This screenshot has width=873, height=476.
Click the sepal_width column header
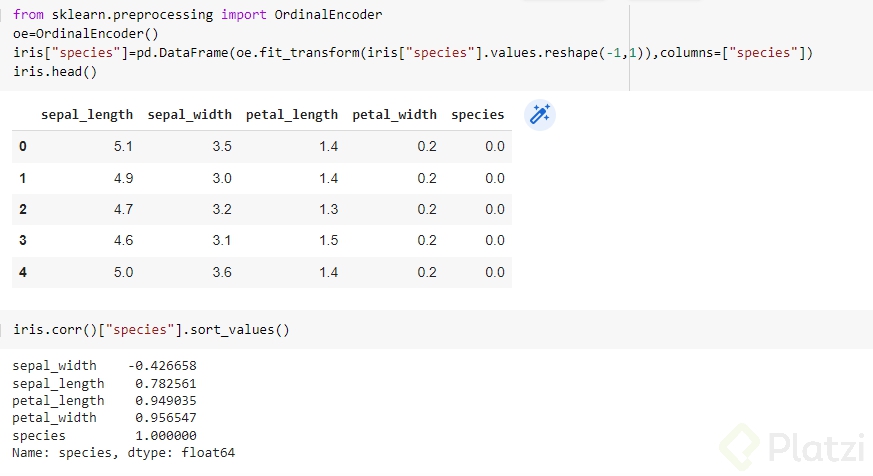point(189,115)
